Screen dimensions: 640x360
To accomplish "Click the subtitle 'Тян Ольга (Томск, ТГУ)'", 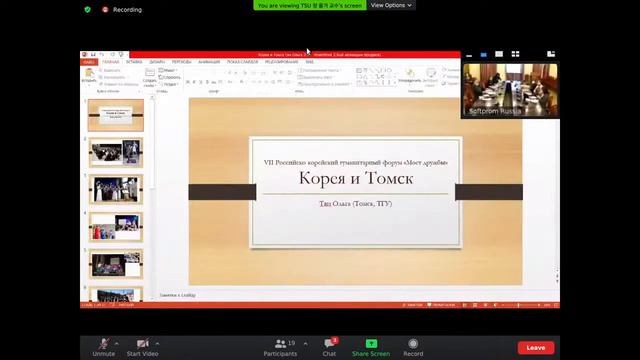I will [356, 204].
